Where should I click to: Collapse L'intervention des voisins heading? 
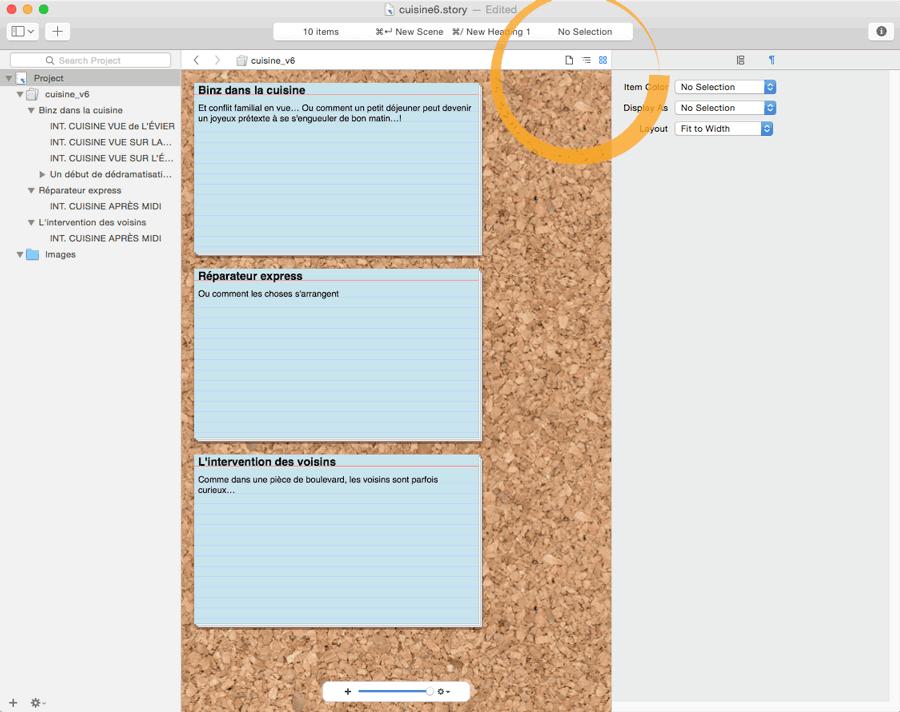pos(31,222)
